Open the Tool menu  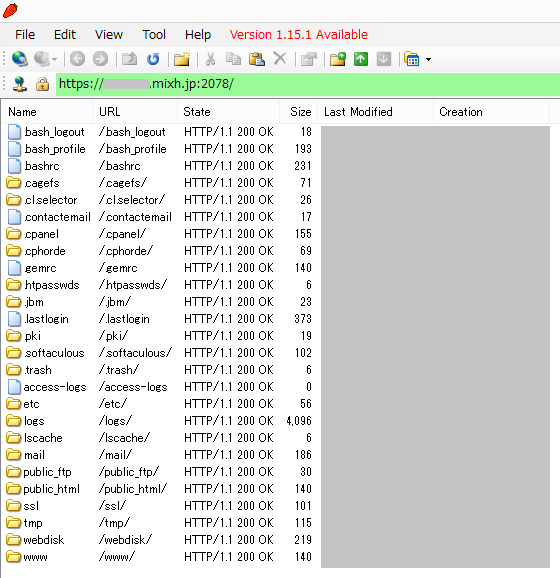coord(154,35)
